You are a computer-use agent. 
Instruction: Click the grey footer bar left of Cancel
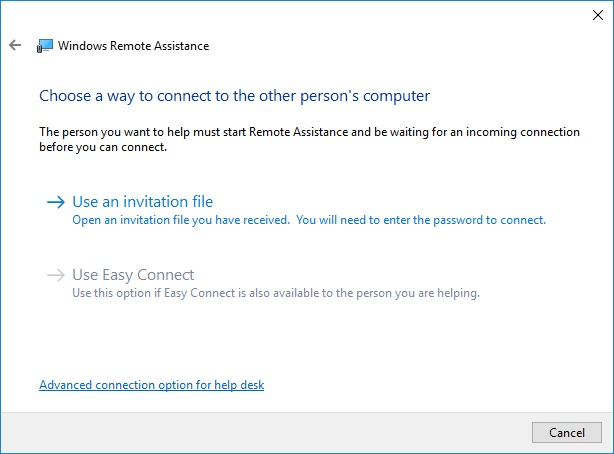(x=266, y=432)
